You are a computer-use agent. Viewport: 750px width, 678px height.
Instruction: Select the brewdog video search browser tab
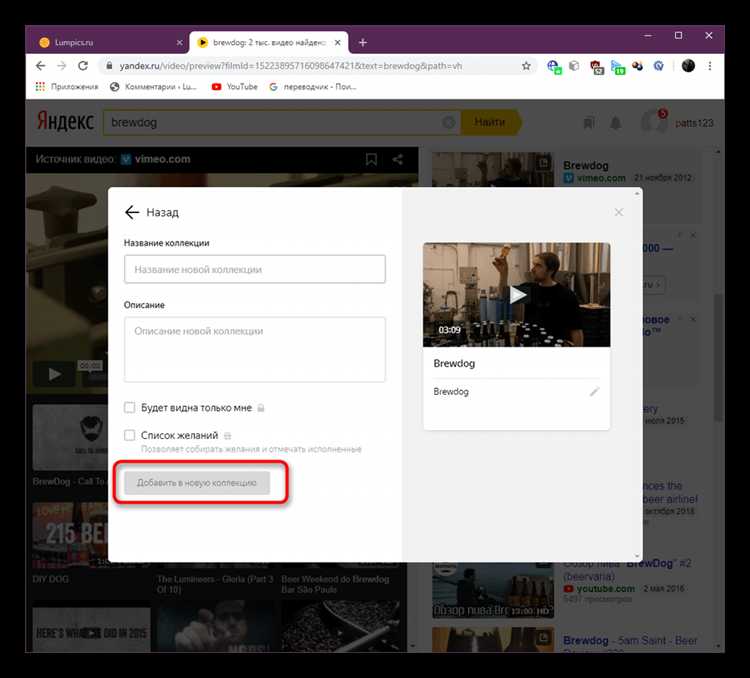pos(269,43)
